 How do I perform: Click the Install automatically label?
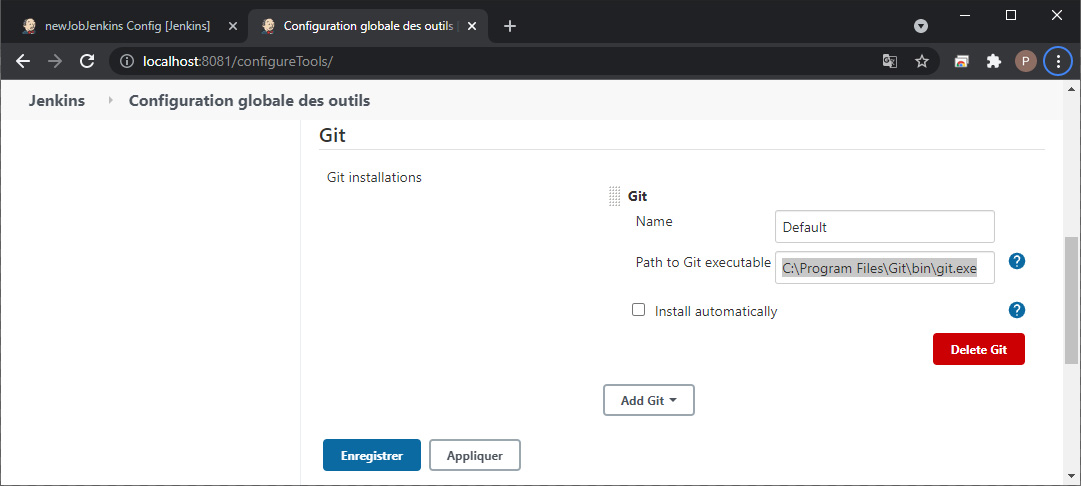pos(716,311)
